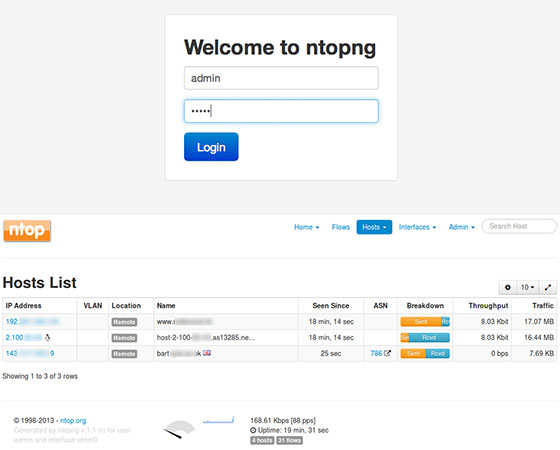Click the Hosts List heading
This screenshot has height=450, width=560.
tap(39, 282)
